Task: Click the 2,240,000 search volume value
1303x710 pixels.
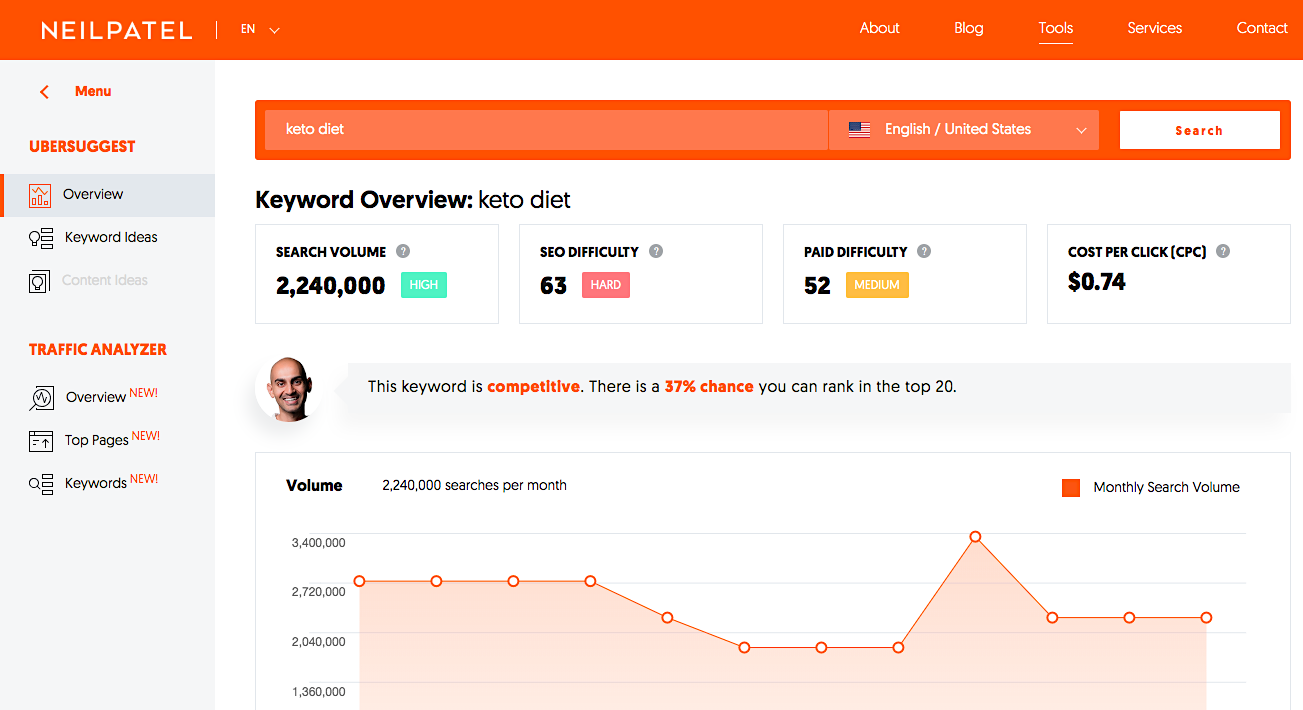Action: click(330, 286)
